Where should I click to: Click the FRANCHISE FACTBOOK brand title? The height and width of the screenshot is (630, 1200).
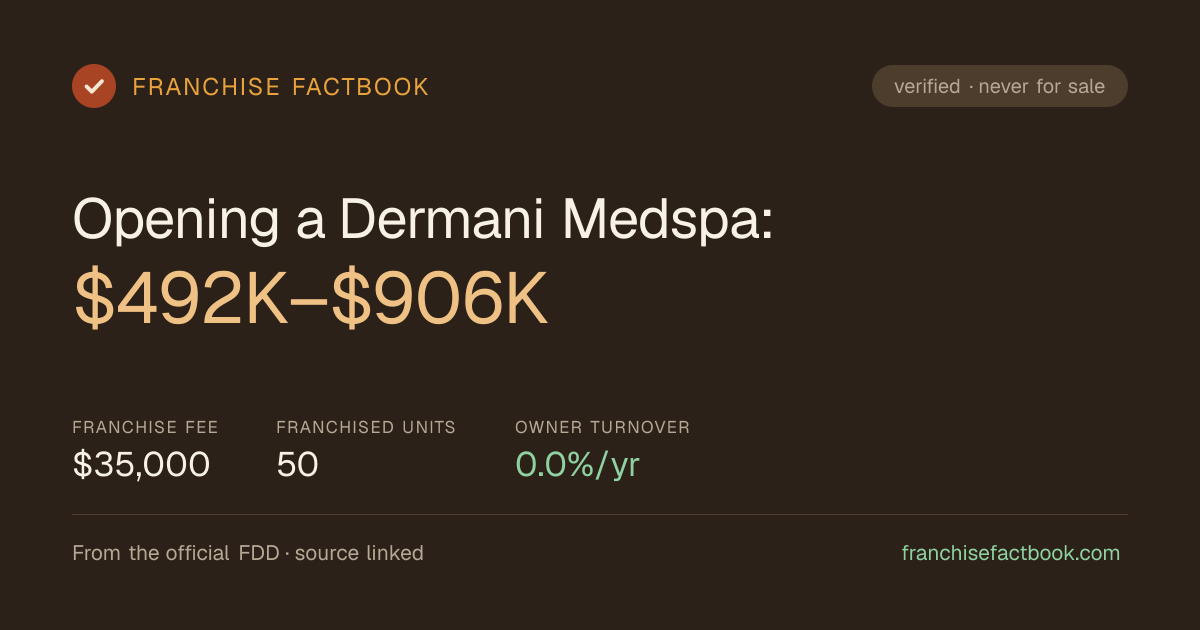[281, 87]
